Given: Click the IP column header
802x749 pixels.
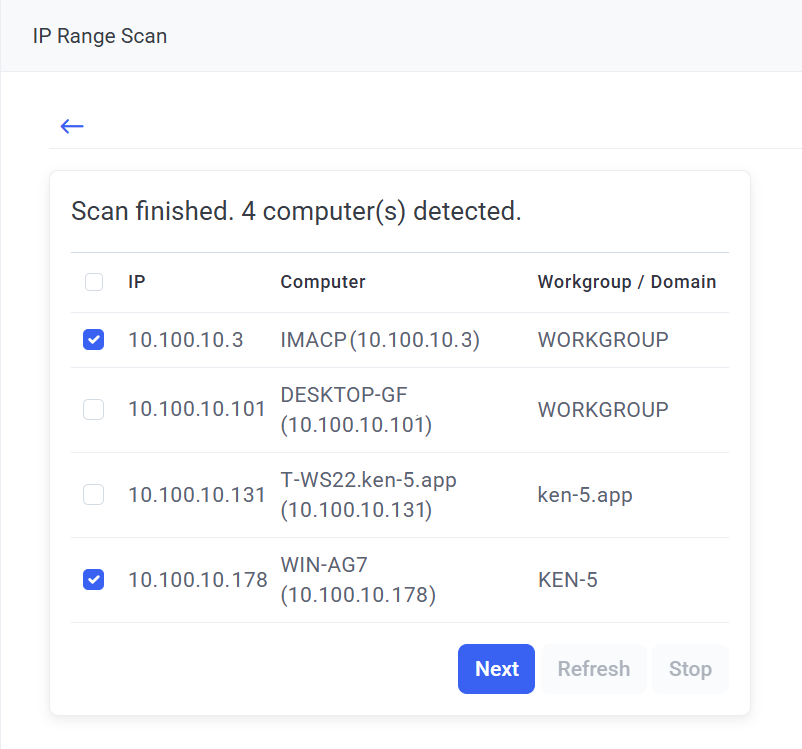Looking at the screenshot, I should tap(137, 282).
